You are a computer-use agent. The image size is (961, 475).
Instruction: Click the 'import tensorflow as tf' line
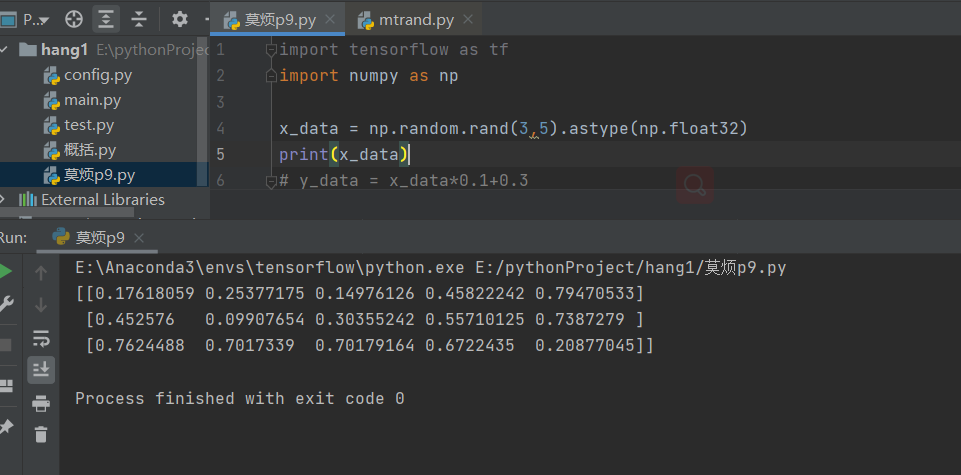pos(394,50)
